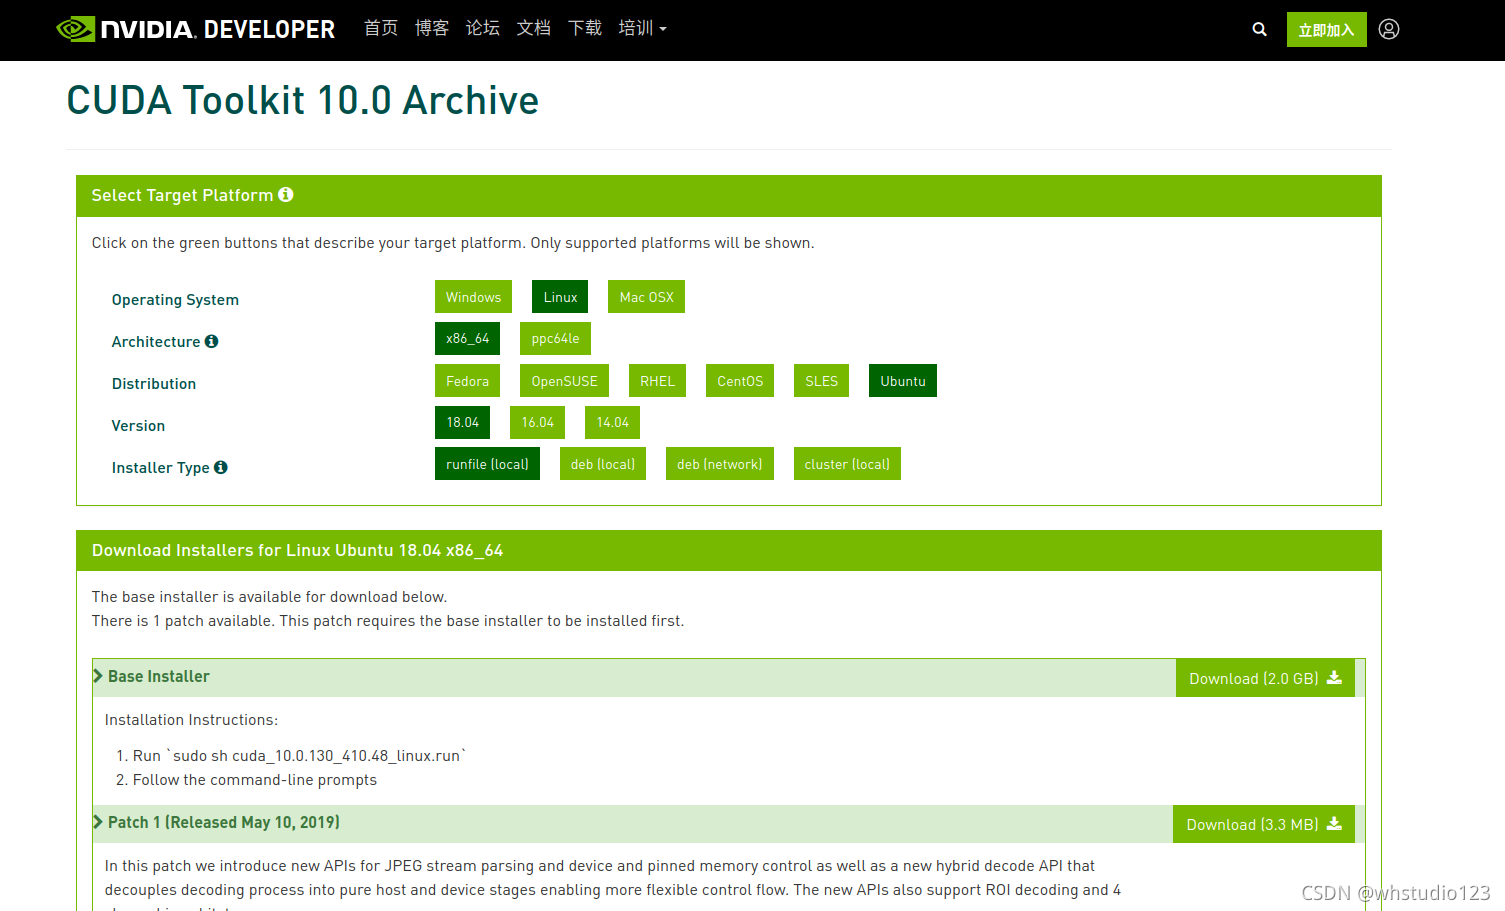Image resolution: width=1505 pixels, height=911 pixels.
Task: Download the 3.3 MB patch
Action: (1264, 824)
